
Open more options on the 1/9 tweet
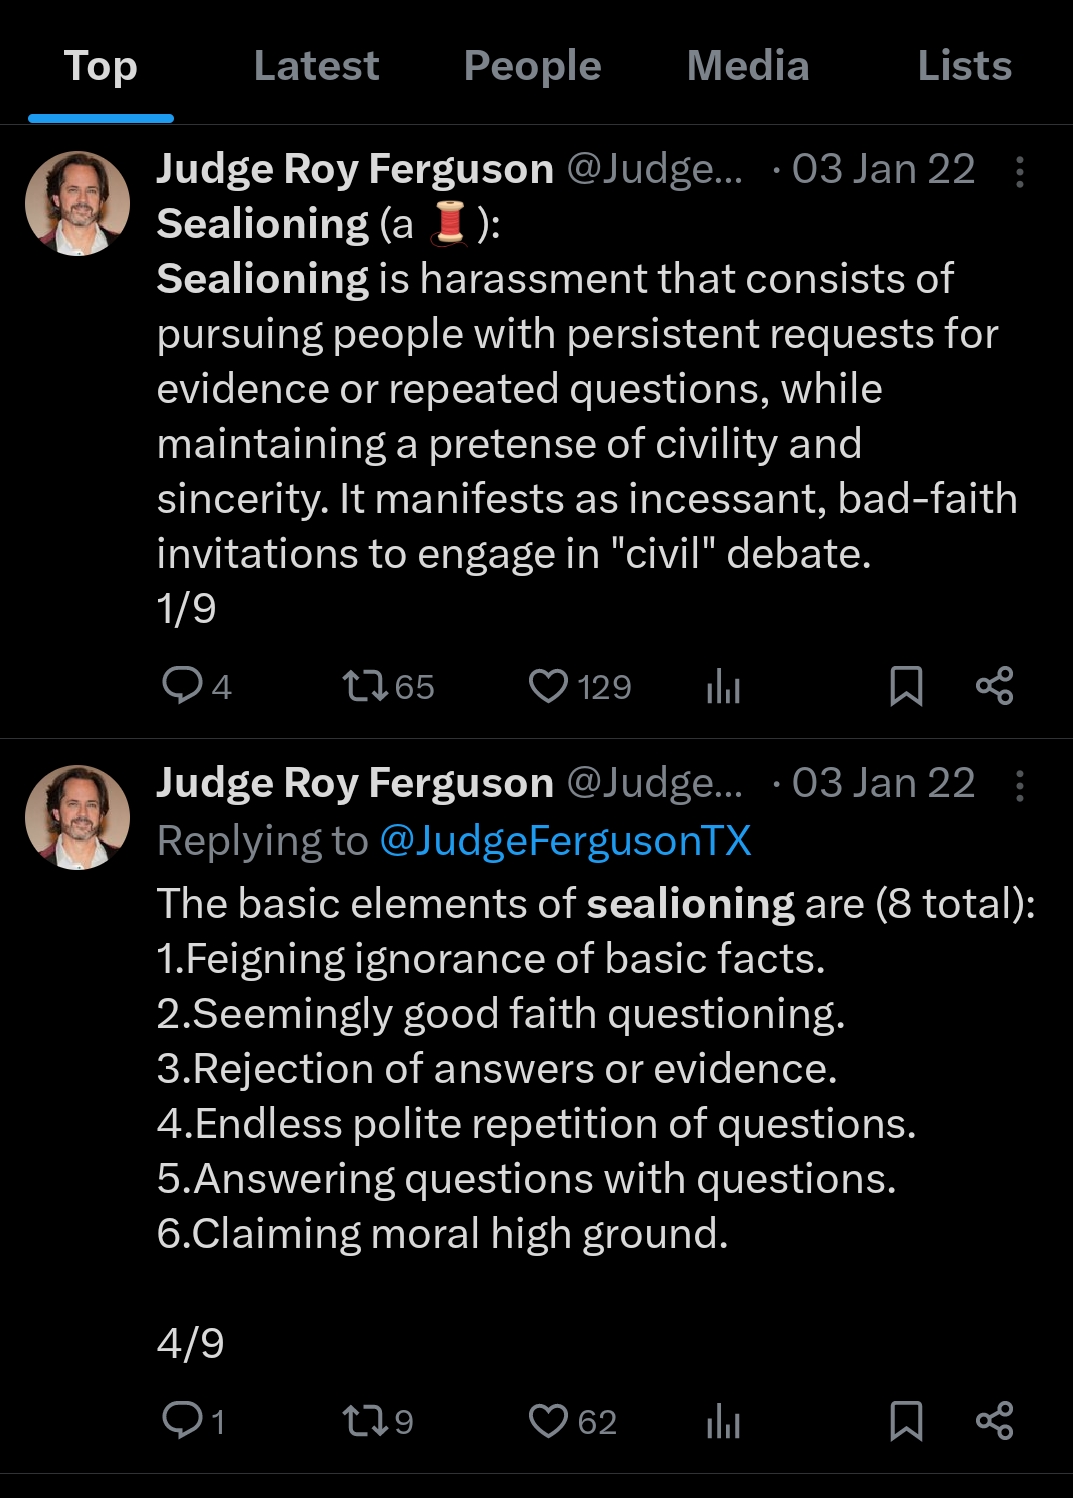1019,172
